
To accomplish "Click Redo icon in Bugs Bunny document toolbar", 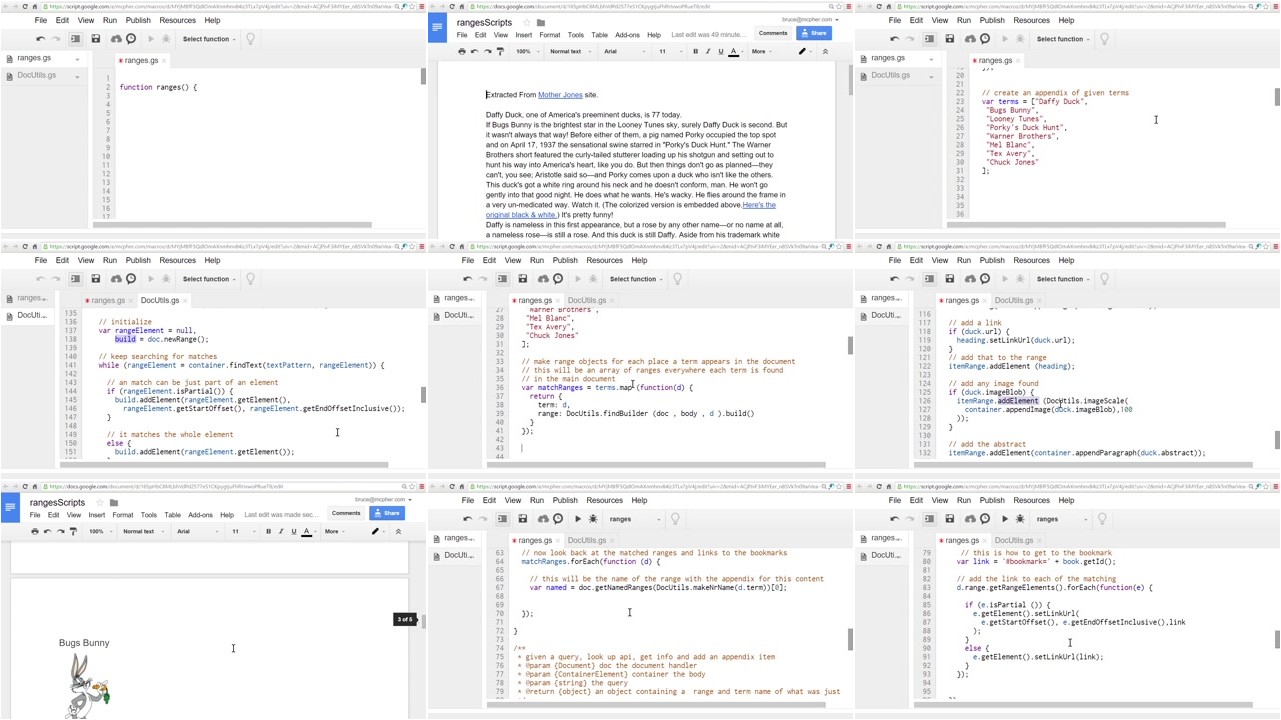I will [61, 531].
